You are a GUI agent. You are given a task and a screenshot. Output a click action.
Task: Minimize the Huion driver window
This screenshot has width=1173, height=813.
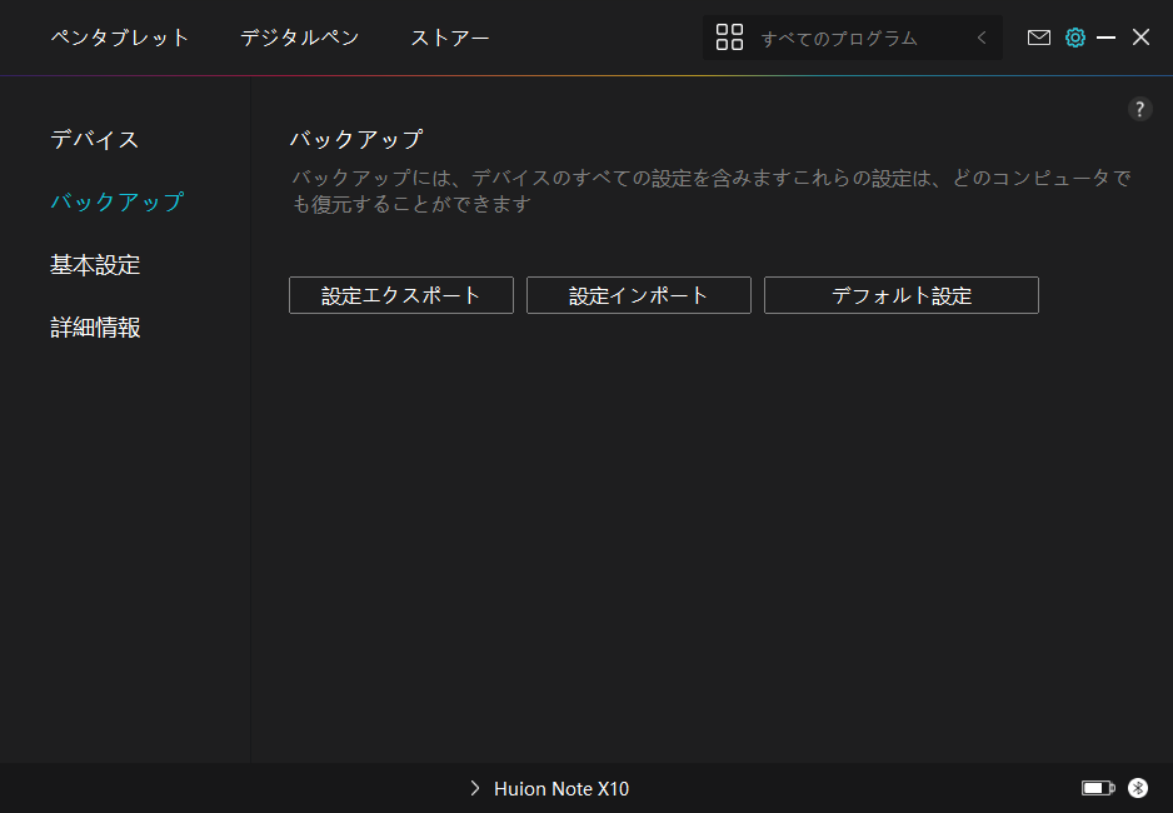[x=1106, y=38]
